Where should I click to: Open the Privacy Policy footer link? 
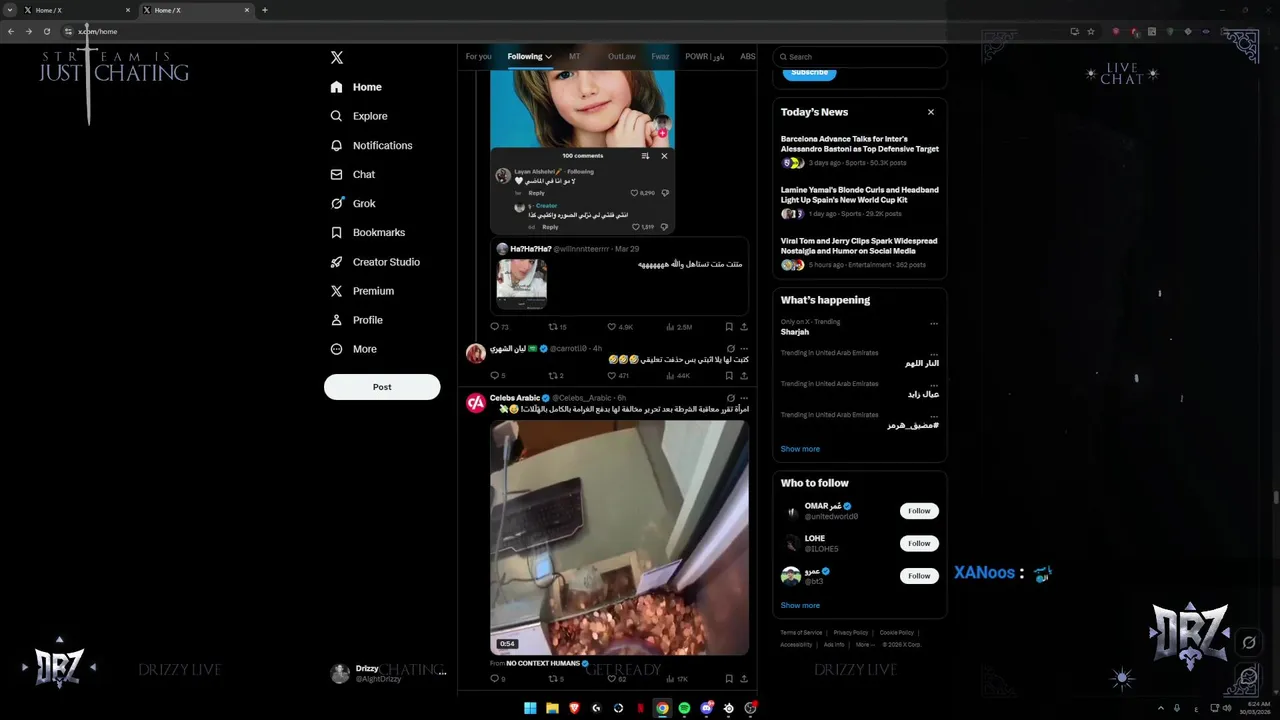pyautogui.click(x=851, y=633)
